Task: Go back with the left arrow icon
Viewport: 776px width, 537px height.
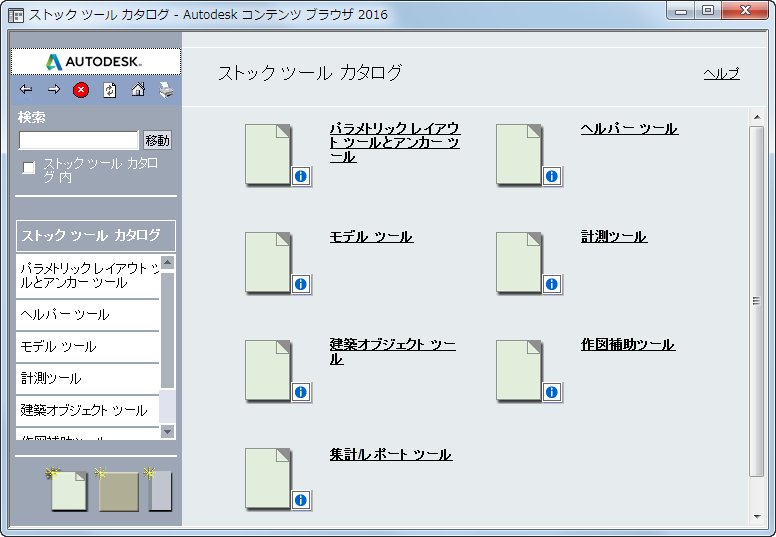Action: [26, 90]
